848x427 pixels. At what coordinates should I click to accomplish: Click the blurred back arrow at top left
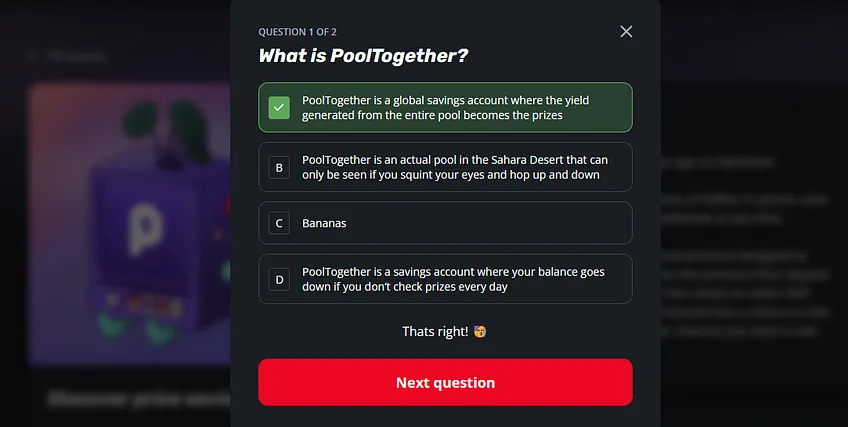[31, 56]
